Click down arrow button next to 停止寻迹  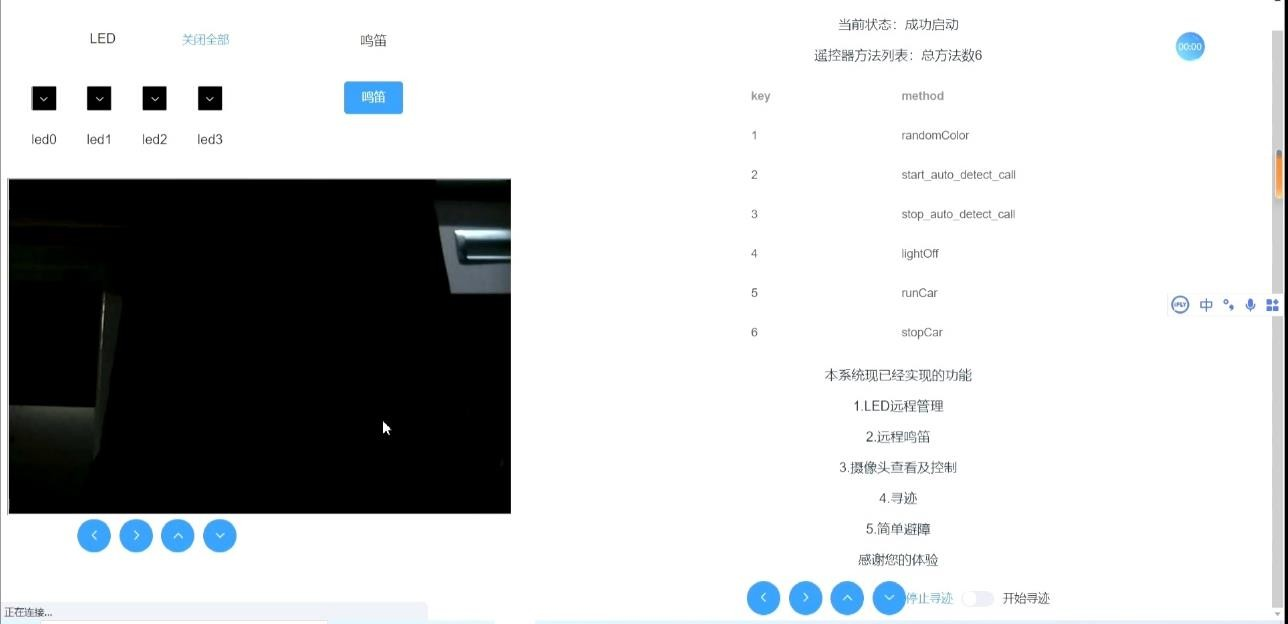click(889, 598)
